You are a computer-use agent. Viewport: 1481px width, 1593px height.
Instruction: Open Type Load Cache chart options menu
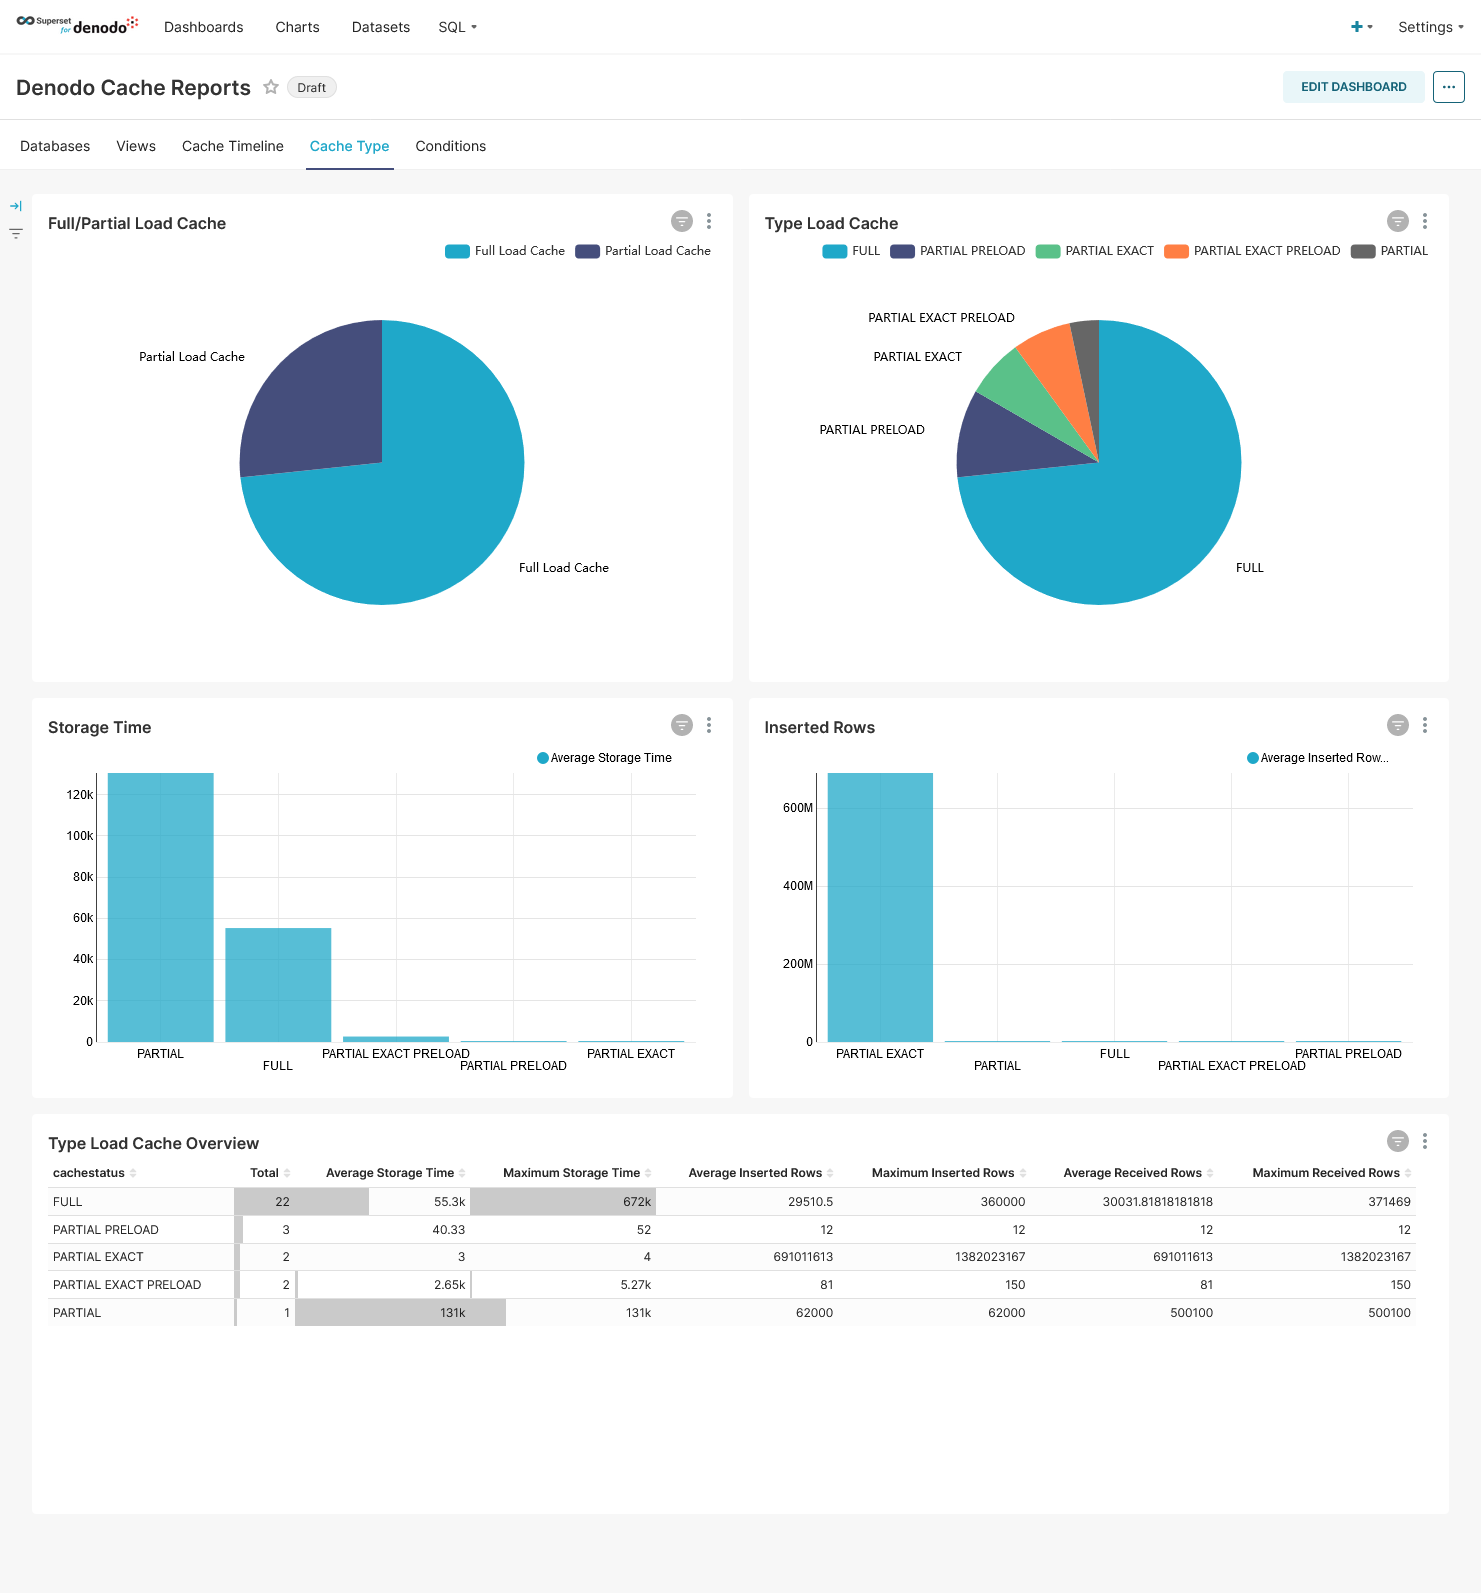click(1425, 221)
